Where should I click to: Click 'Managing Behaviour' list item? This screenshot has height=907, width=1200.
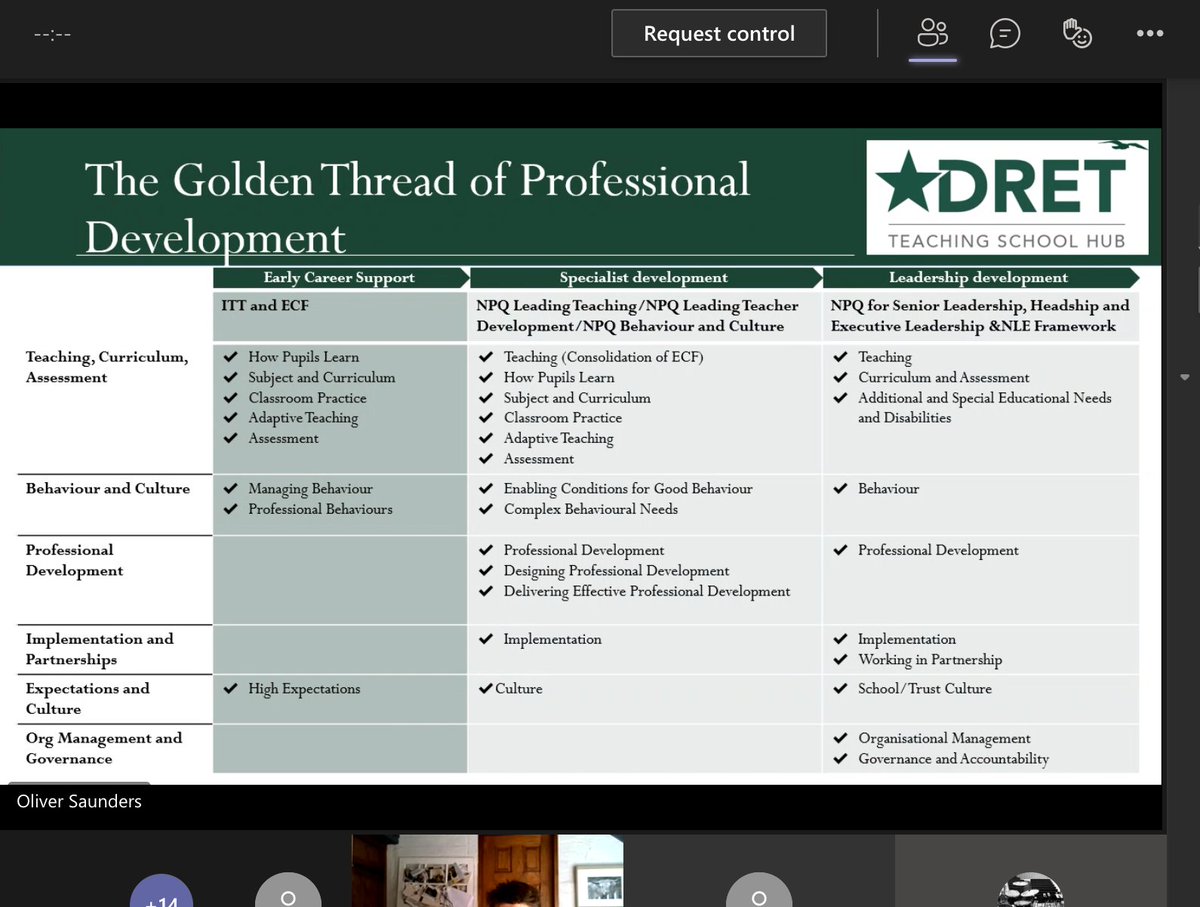coord(310,488)
